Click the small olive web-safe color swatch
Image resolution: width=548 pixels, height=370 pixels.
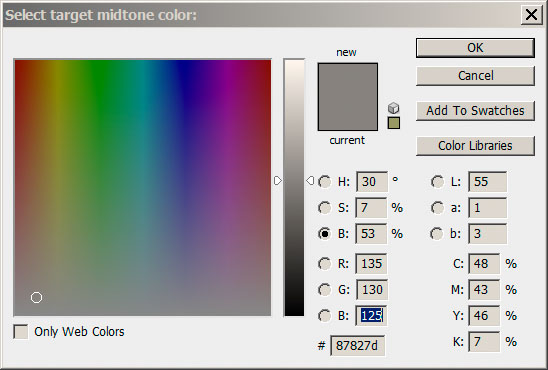394,123
